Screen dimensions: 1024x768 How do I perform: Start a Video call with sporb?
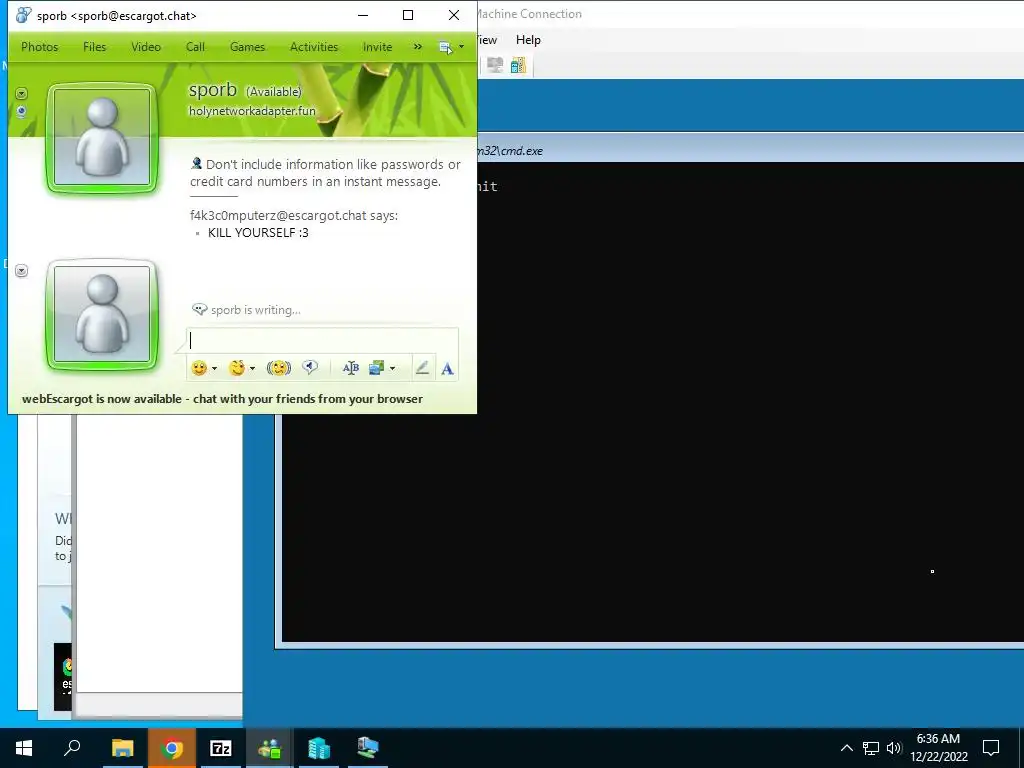146,47
